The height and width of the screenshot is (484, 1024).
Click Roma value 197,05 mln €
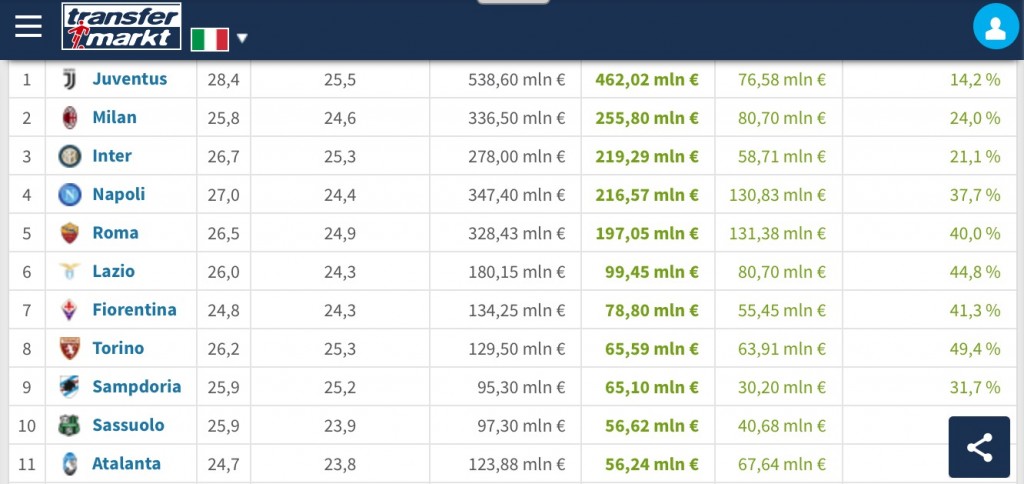(647, 233)
